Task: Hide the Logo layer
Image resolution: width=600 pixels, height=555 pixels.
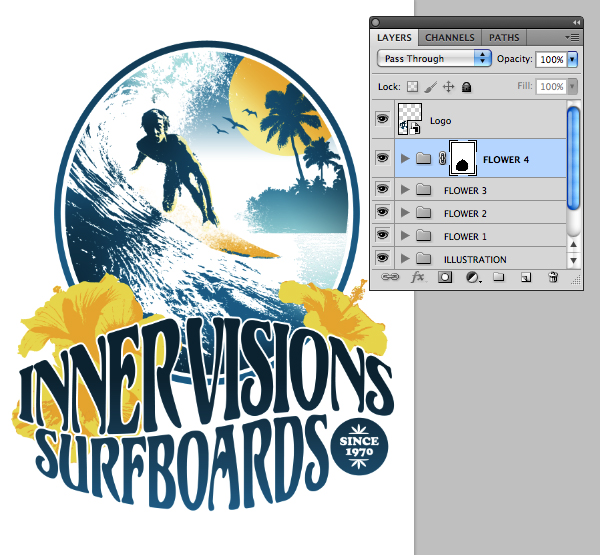Action: [x=382, y=119]
